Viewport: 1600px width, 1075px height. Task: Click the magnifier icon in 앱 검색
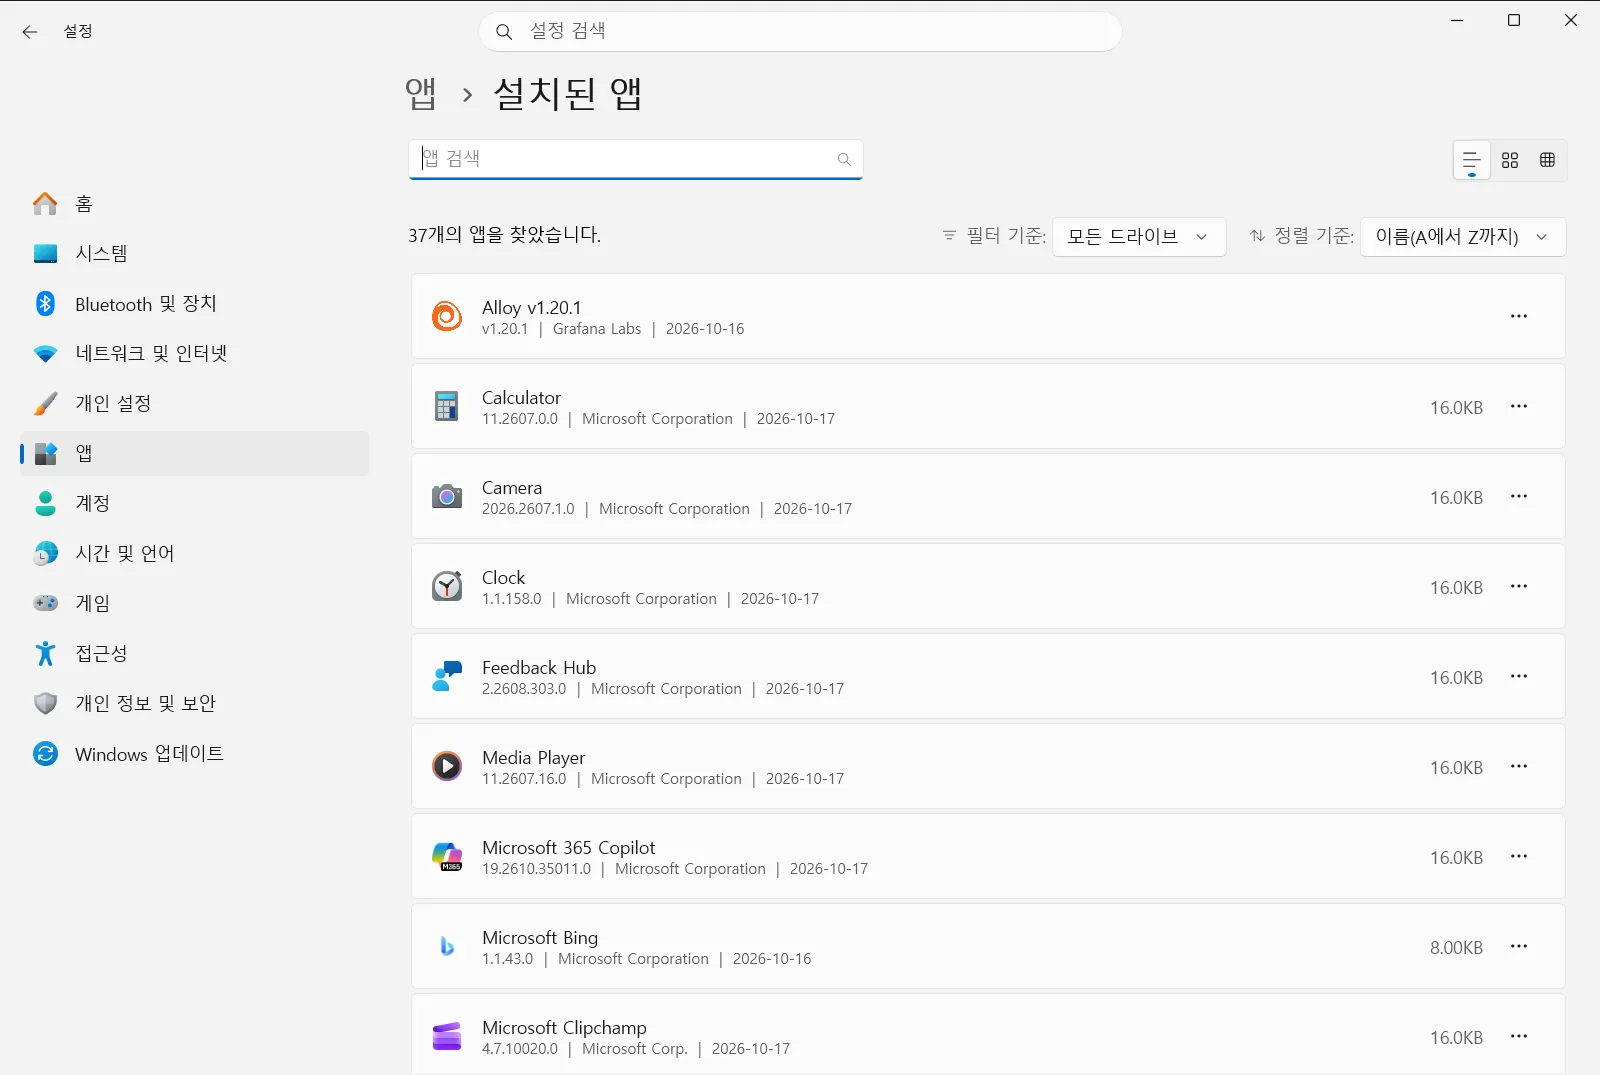click(844, 159)
